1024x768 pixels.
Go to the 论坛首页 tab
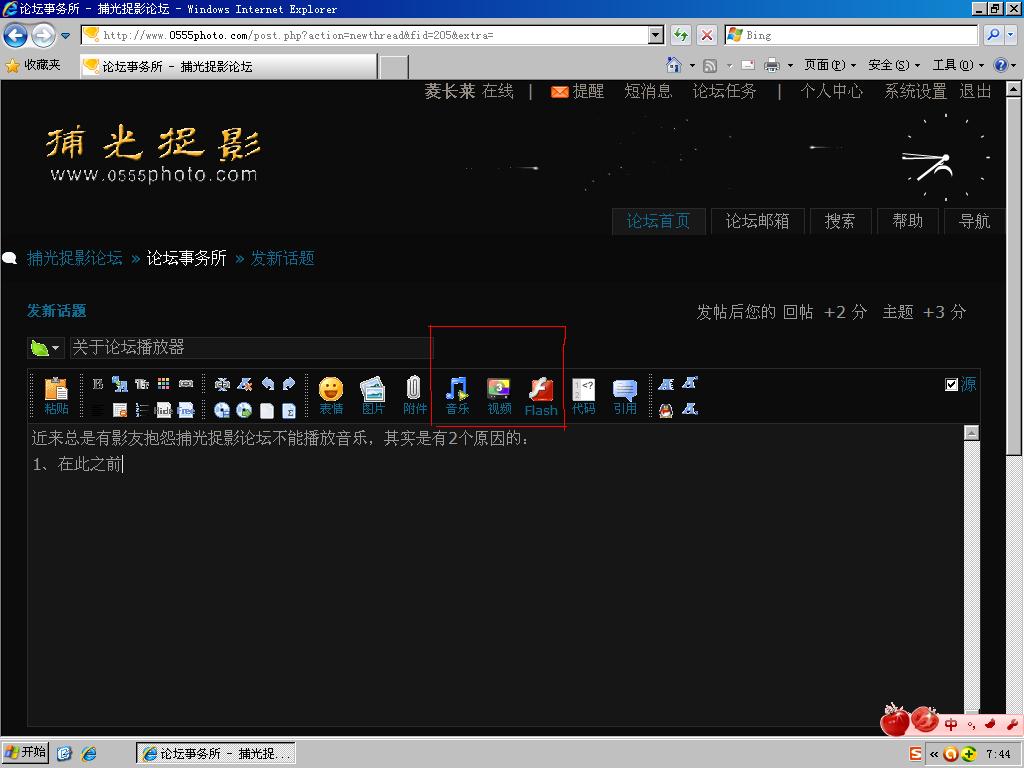[x=658, y=221]
